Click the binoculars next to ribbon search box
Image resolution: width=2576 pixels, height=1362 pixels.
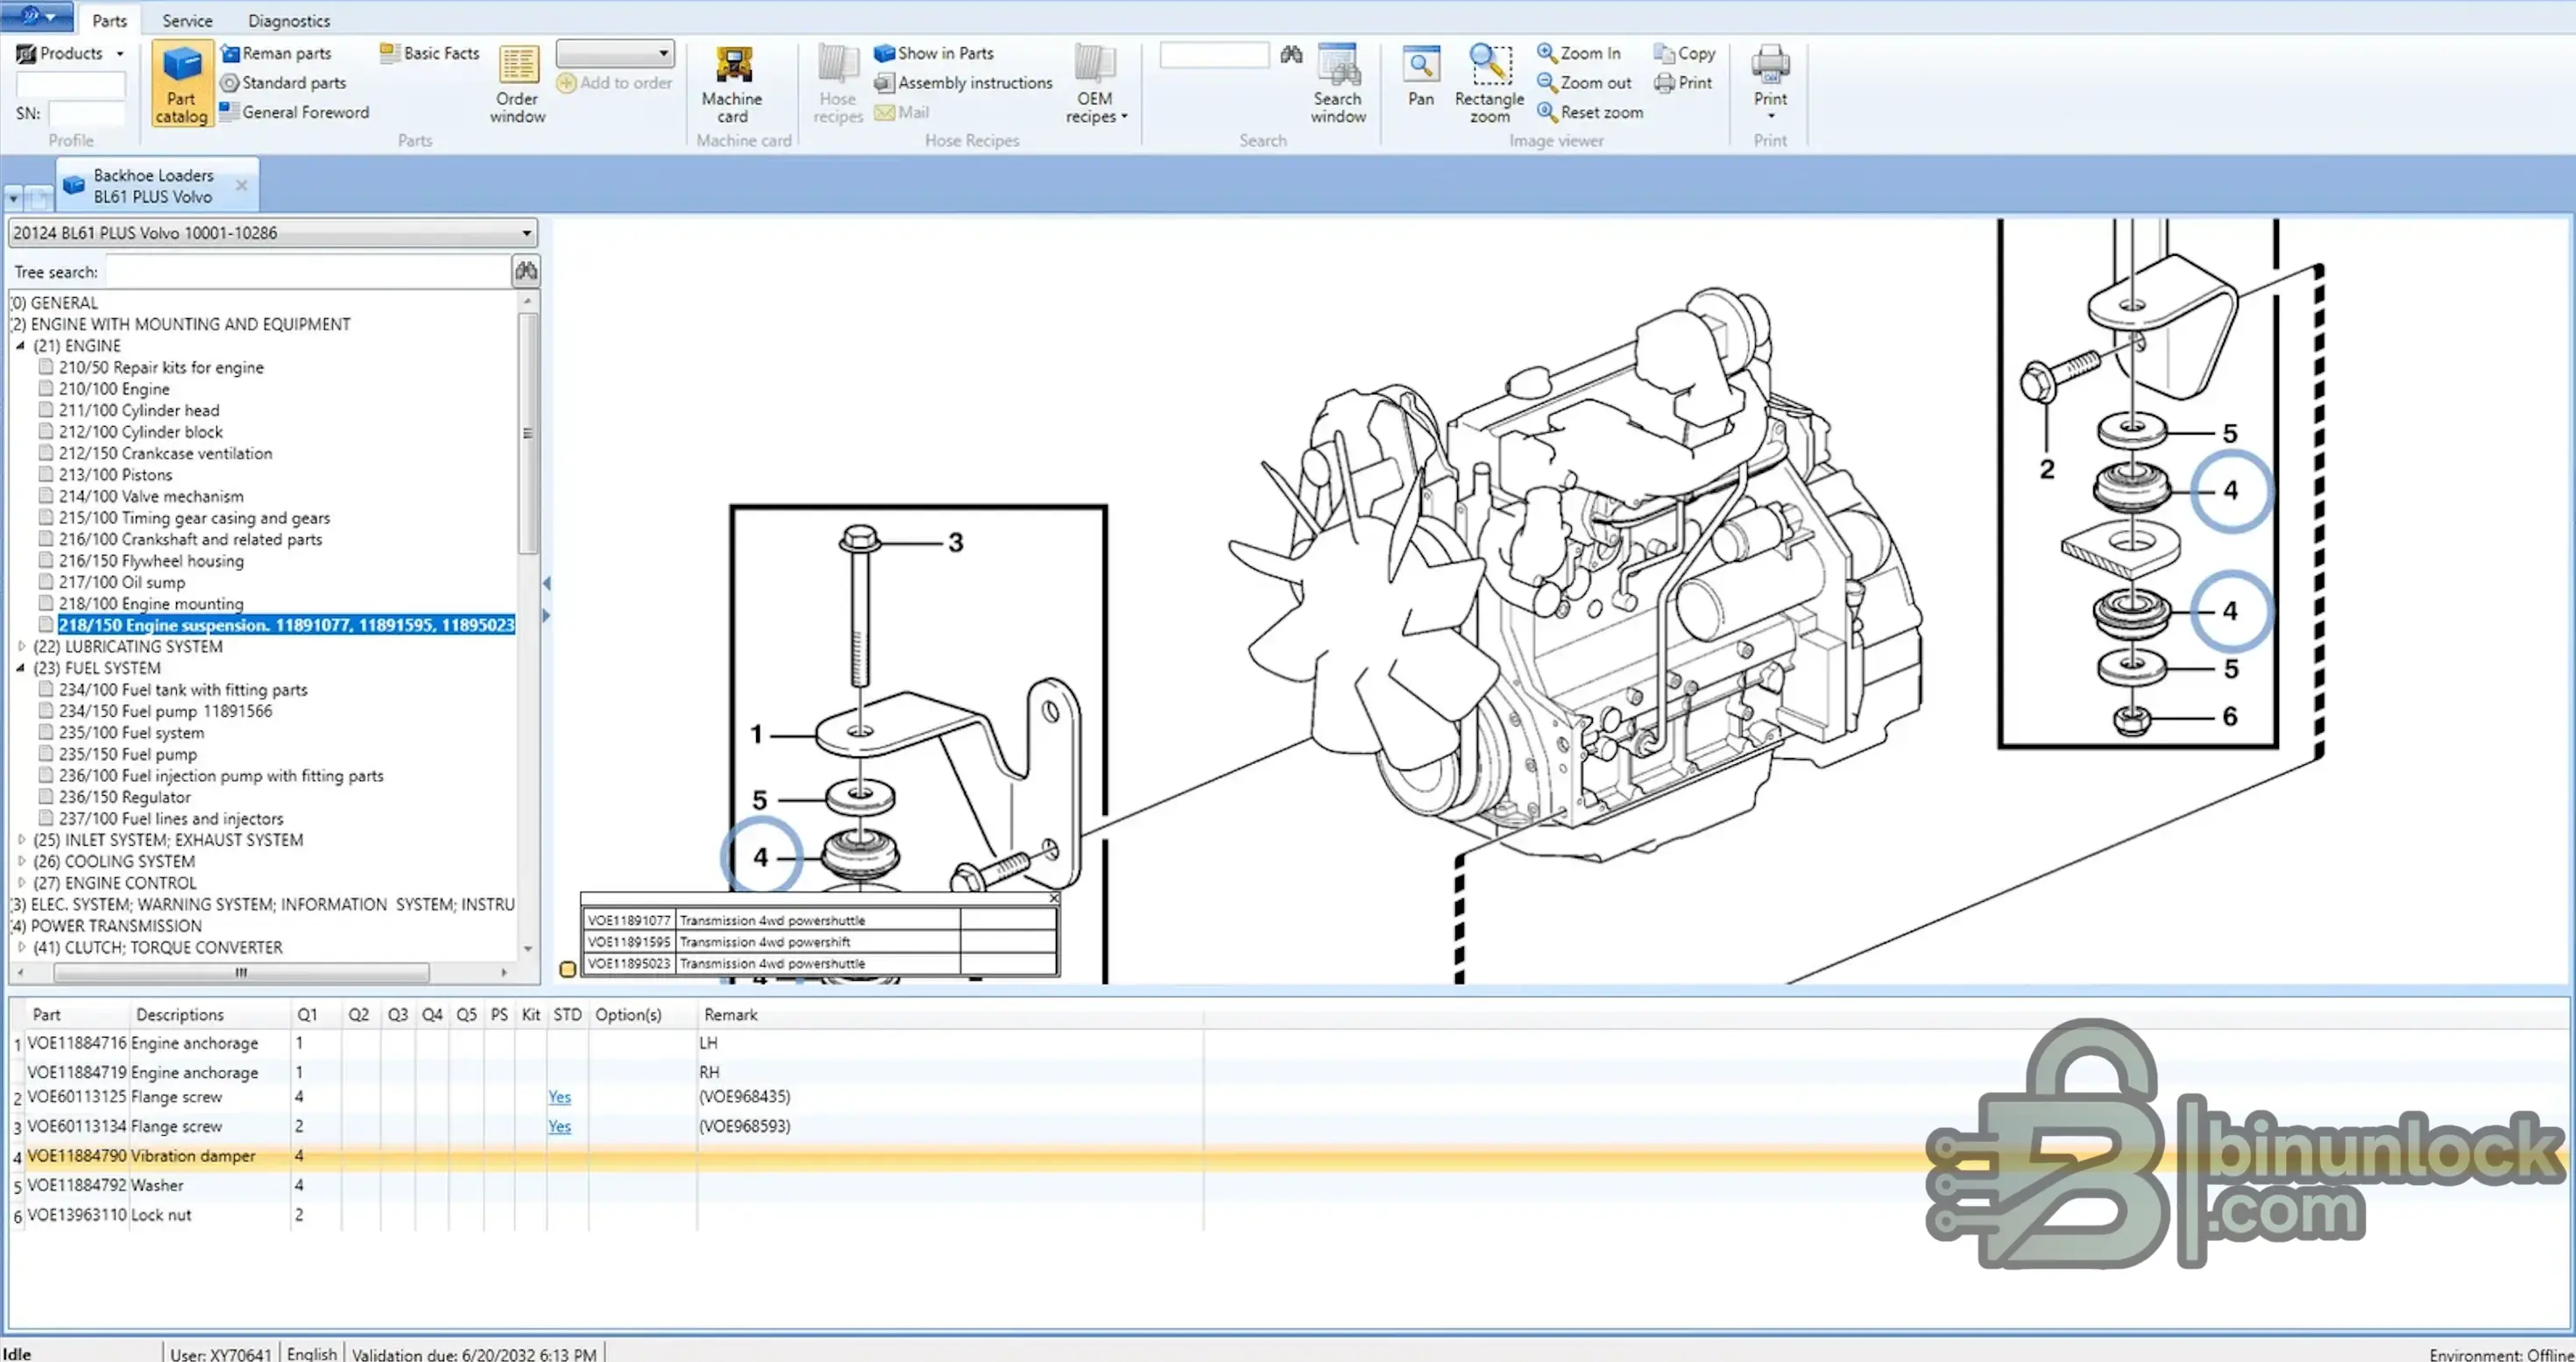click(1291, 55)
